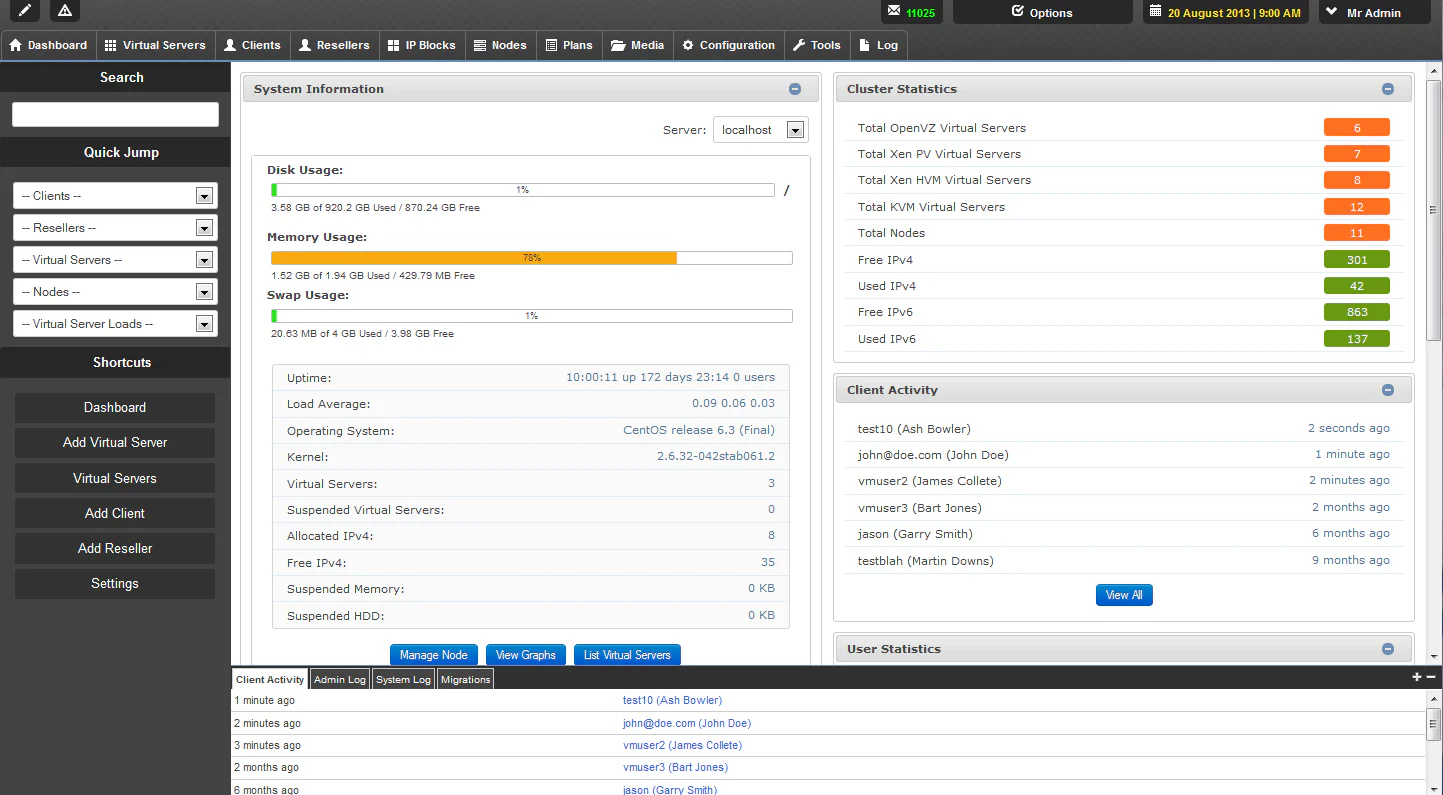Collapse the Cluster Statistics panel
Image resolution: width=1443 pixels, height=795 pixels.
tap(1388, 88)
